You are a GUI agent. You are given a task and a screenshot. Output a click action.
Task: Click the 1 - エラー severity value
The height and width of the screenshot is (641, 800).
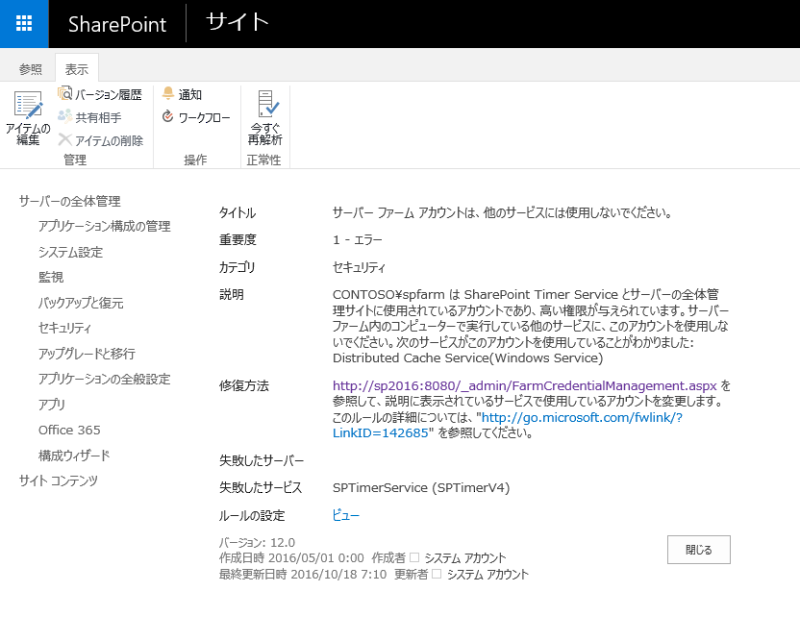tap(357, 239)
